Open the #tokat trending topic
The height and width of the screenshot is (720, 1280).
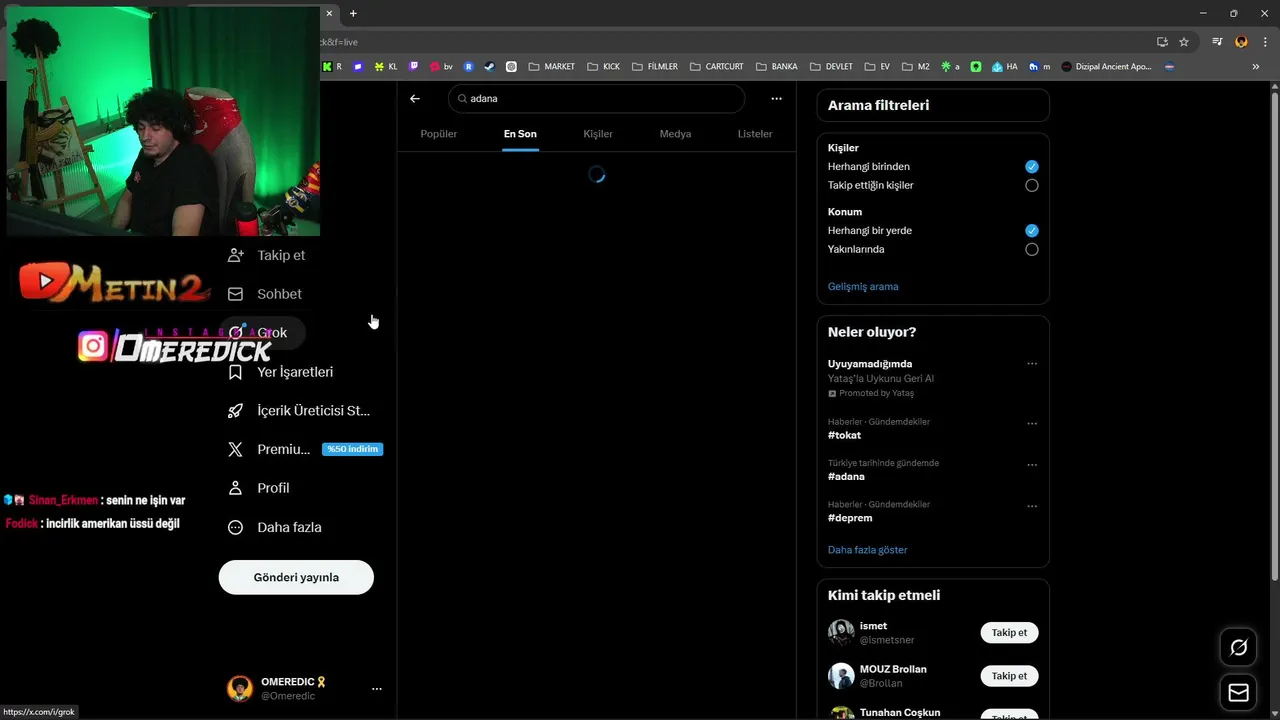pyautogui.click(x=844, y=436)
